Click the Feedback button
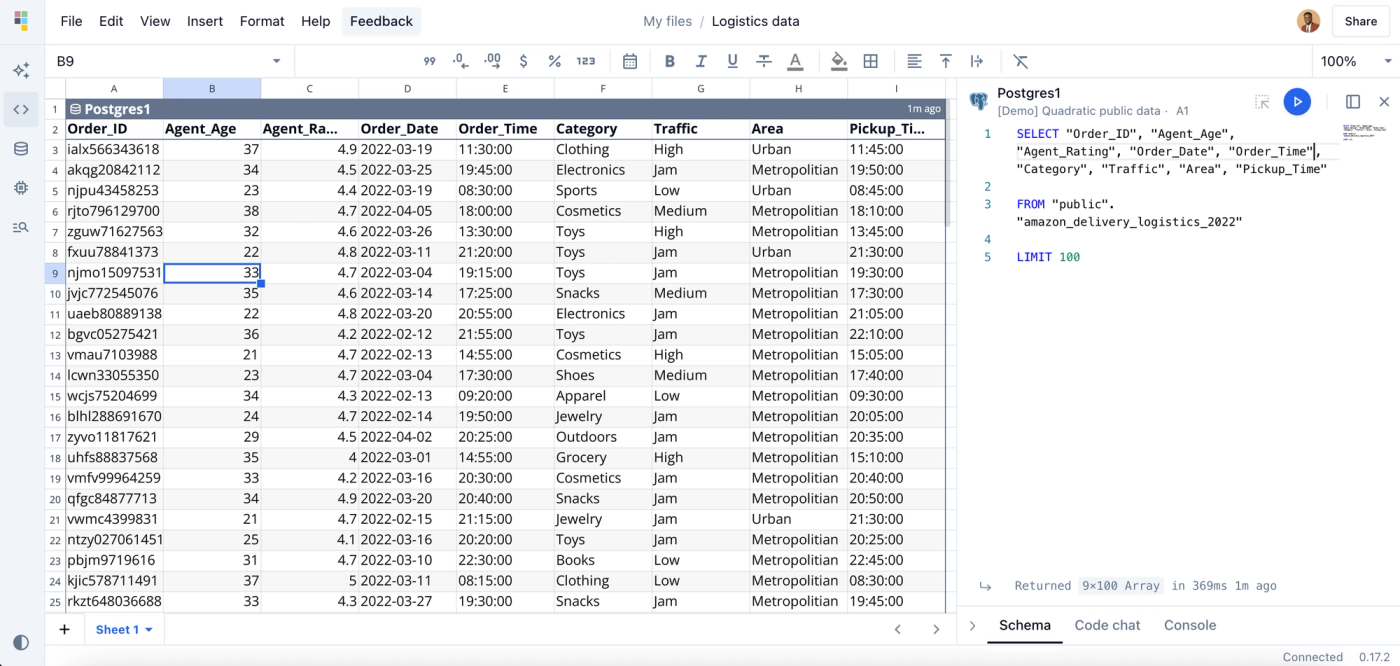Viewport: 1400px width, 666px height. click(x=381, y=21)
